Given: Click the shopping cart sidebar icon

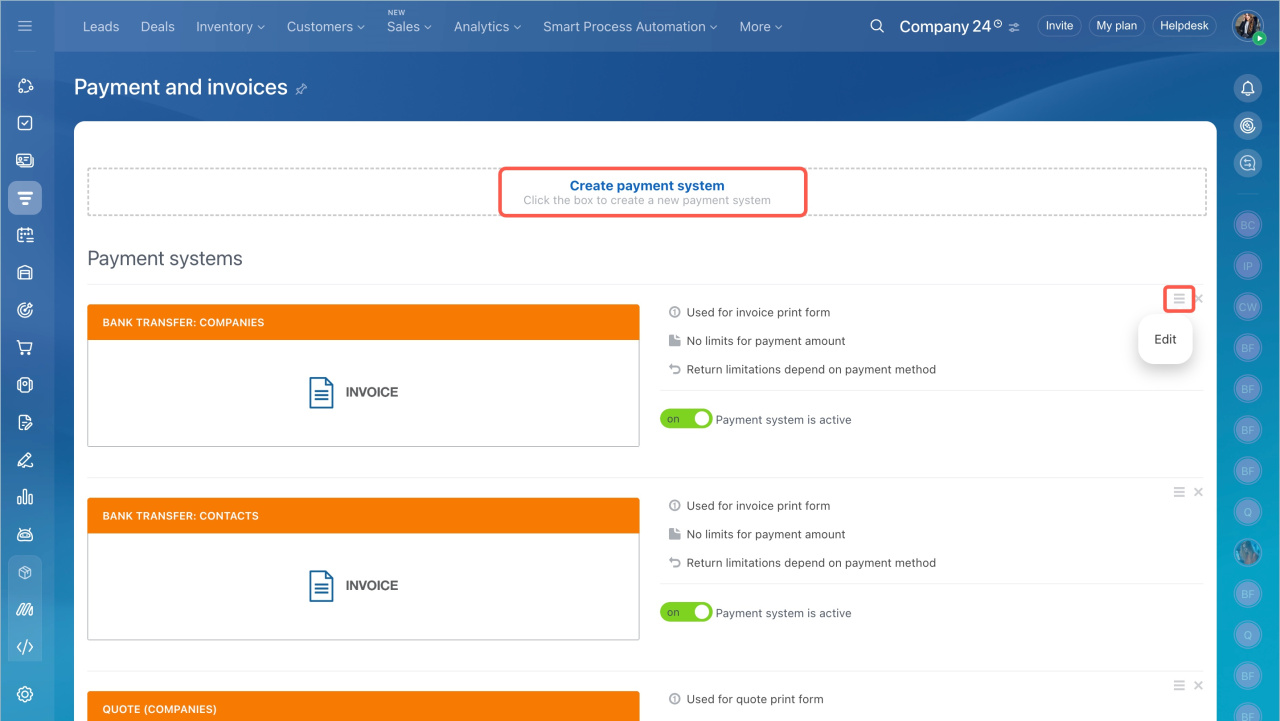Looking at the screenshot, I should click(25, 348).
